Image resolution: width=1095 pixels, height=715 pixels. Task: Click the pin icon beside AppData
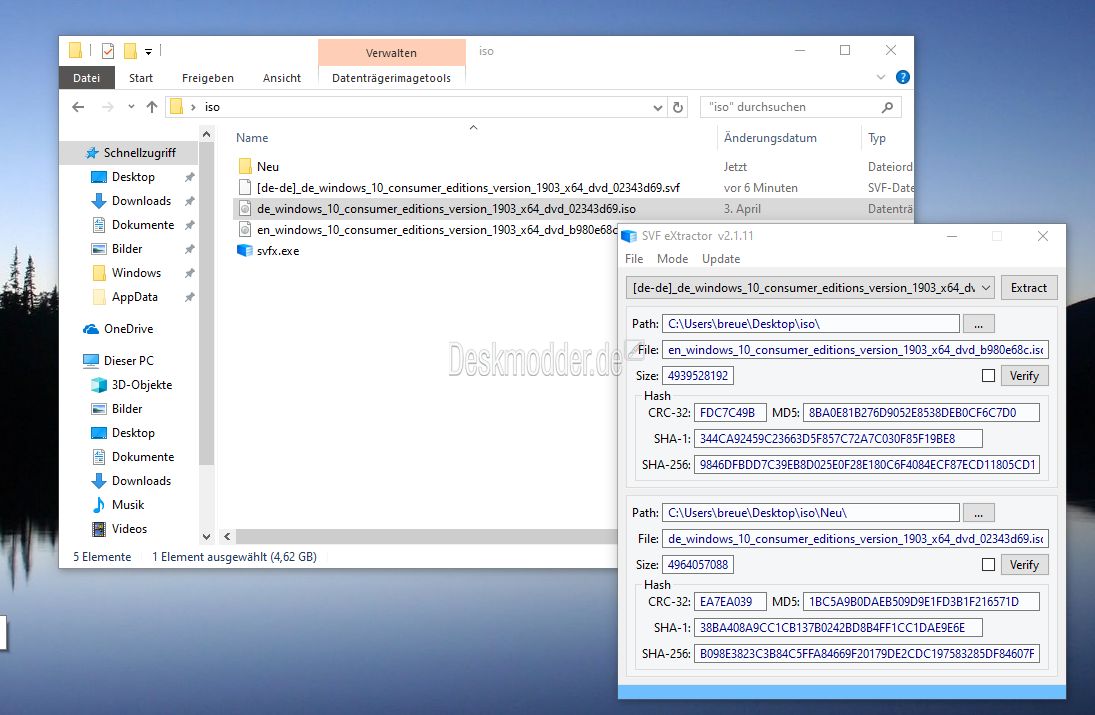point(189,297)
